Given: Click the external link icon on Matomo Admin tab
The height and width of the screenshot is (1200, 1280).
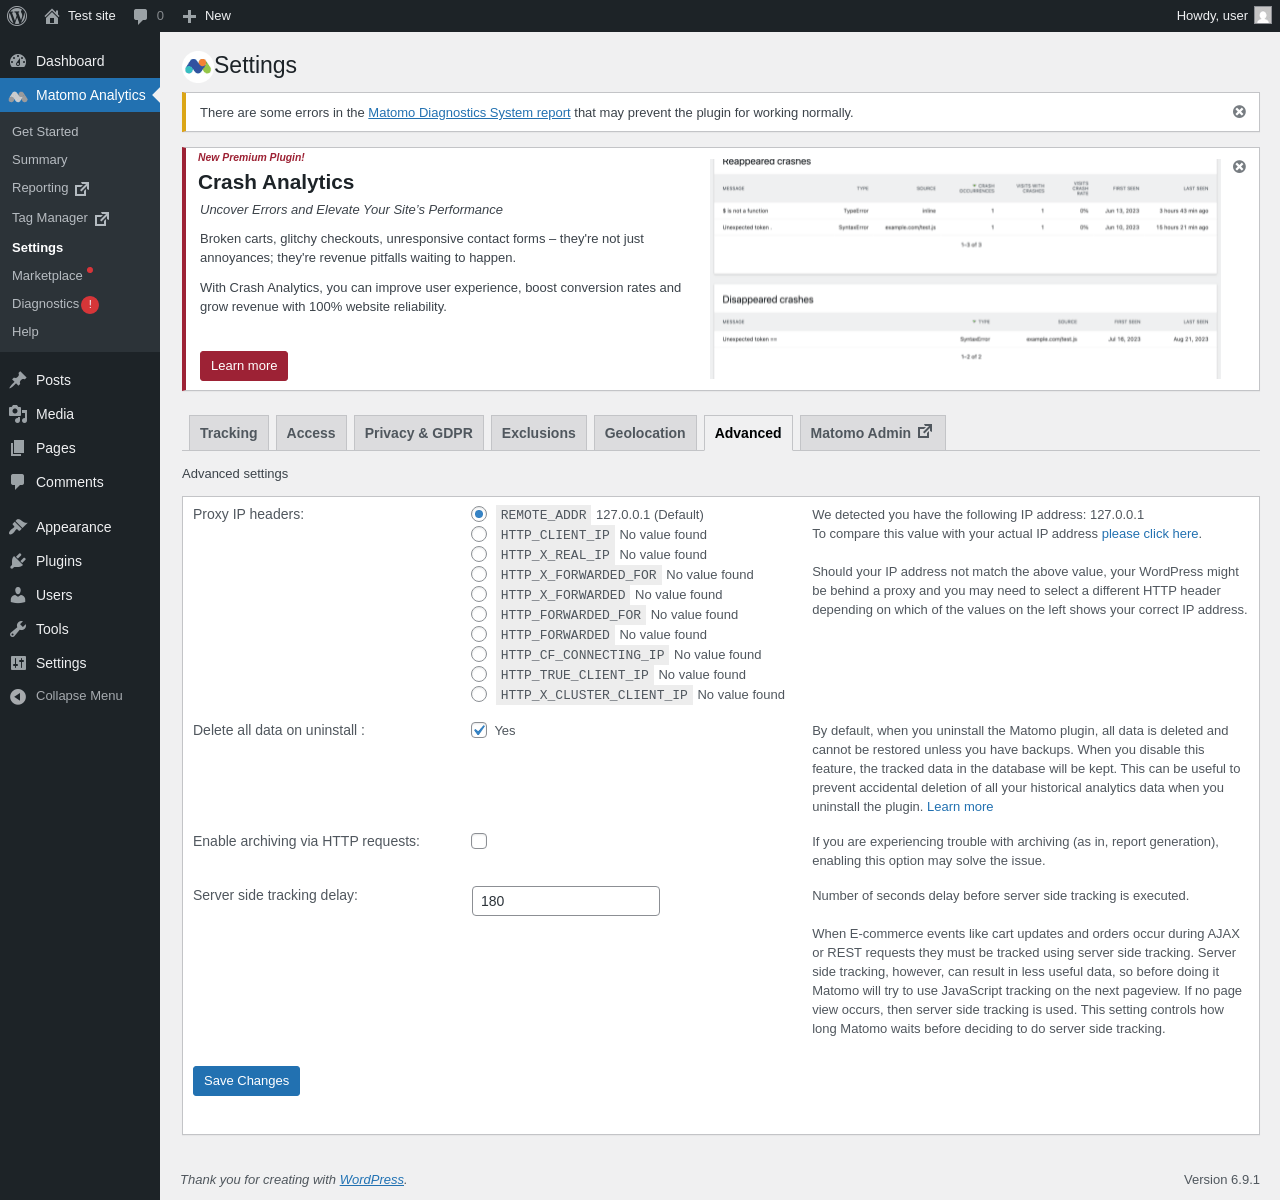Looking at the screenshot, I should click(925, 431).
